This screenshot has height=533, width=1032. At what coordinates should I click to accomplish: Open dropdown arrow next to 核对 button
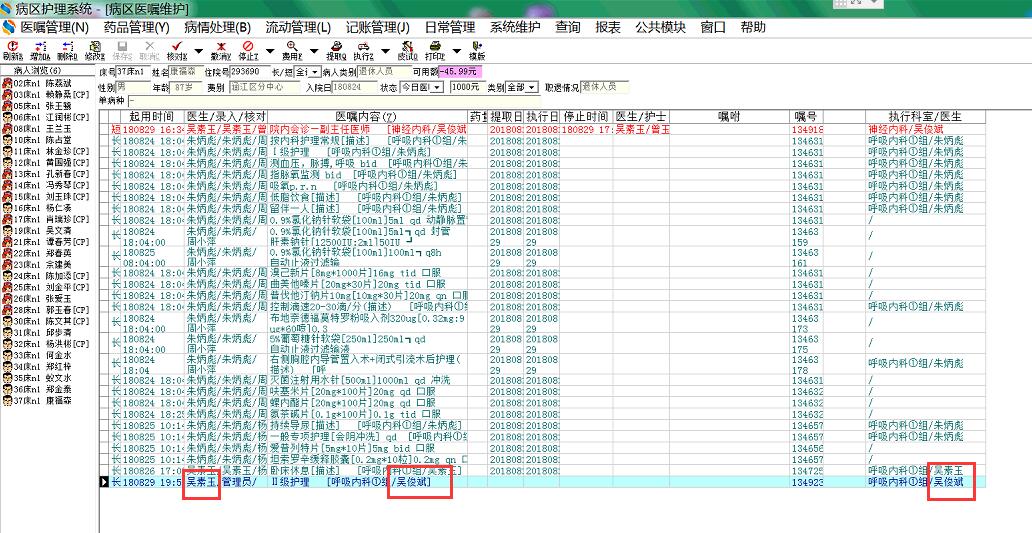pos(198,51)
